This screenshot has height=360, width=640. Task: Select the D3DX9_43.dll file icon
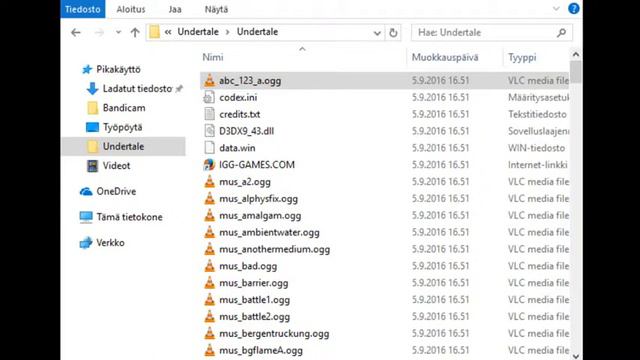click(209, 131)
